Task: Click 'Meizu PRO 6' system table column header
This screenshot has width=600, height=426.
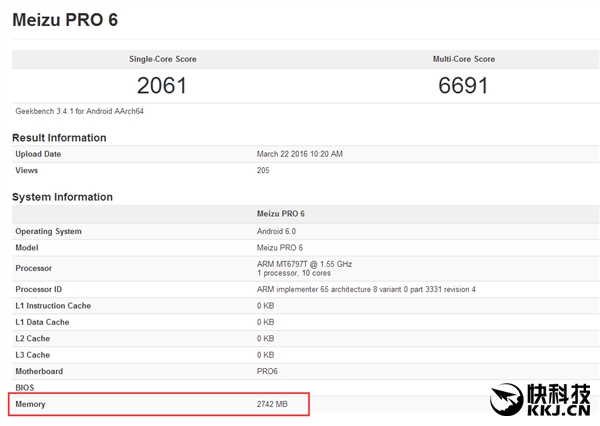Action: (x=280, y=214)
